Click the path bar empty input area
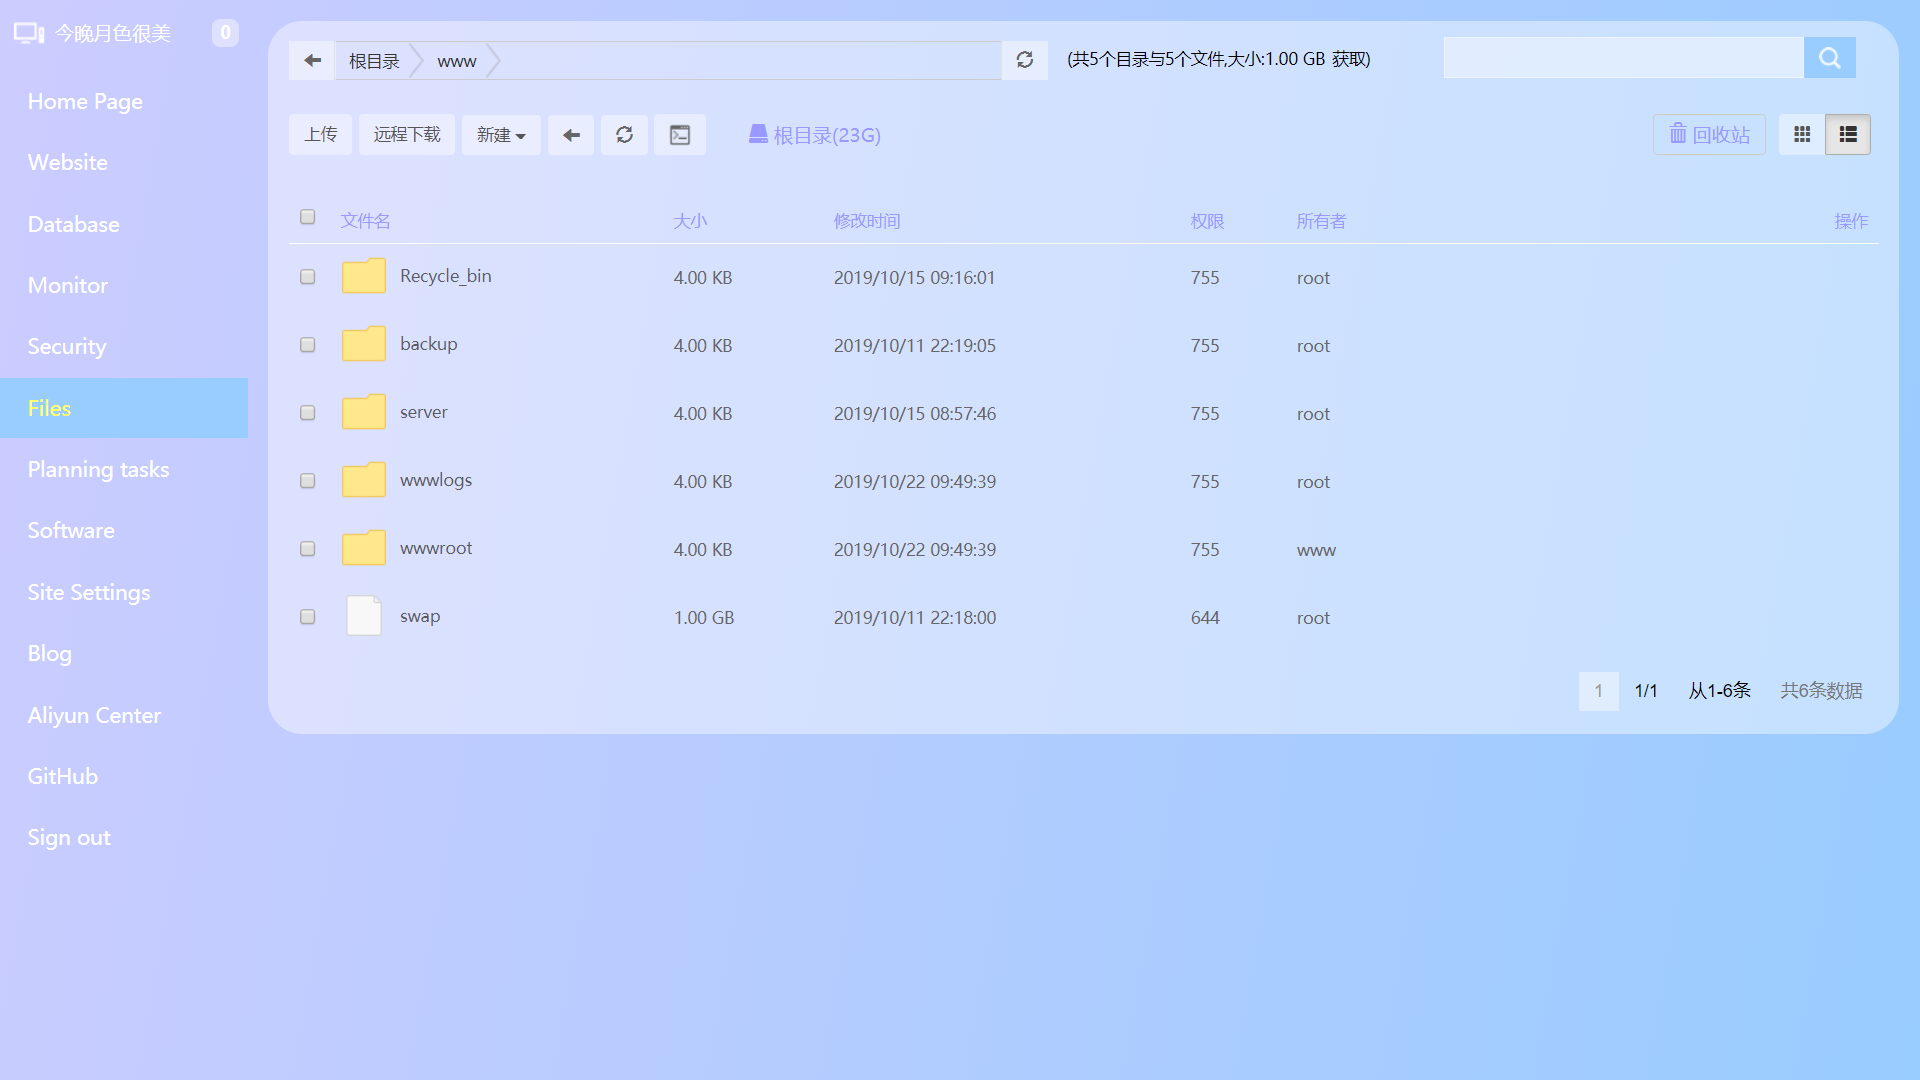 [750, 60]
